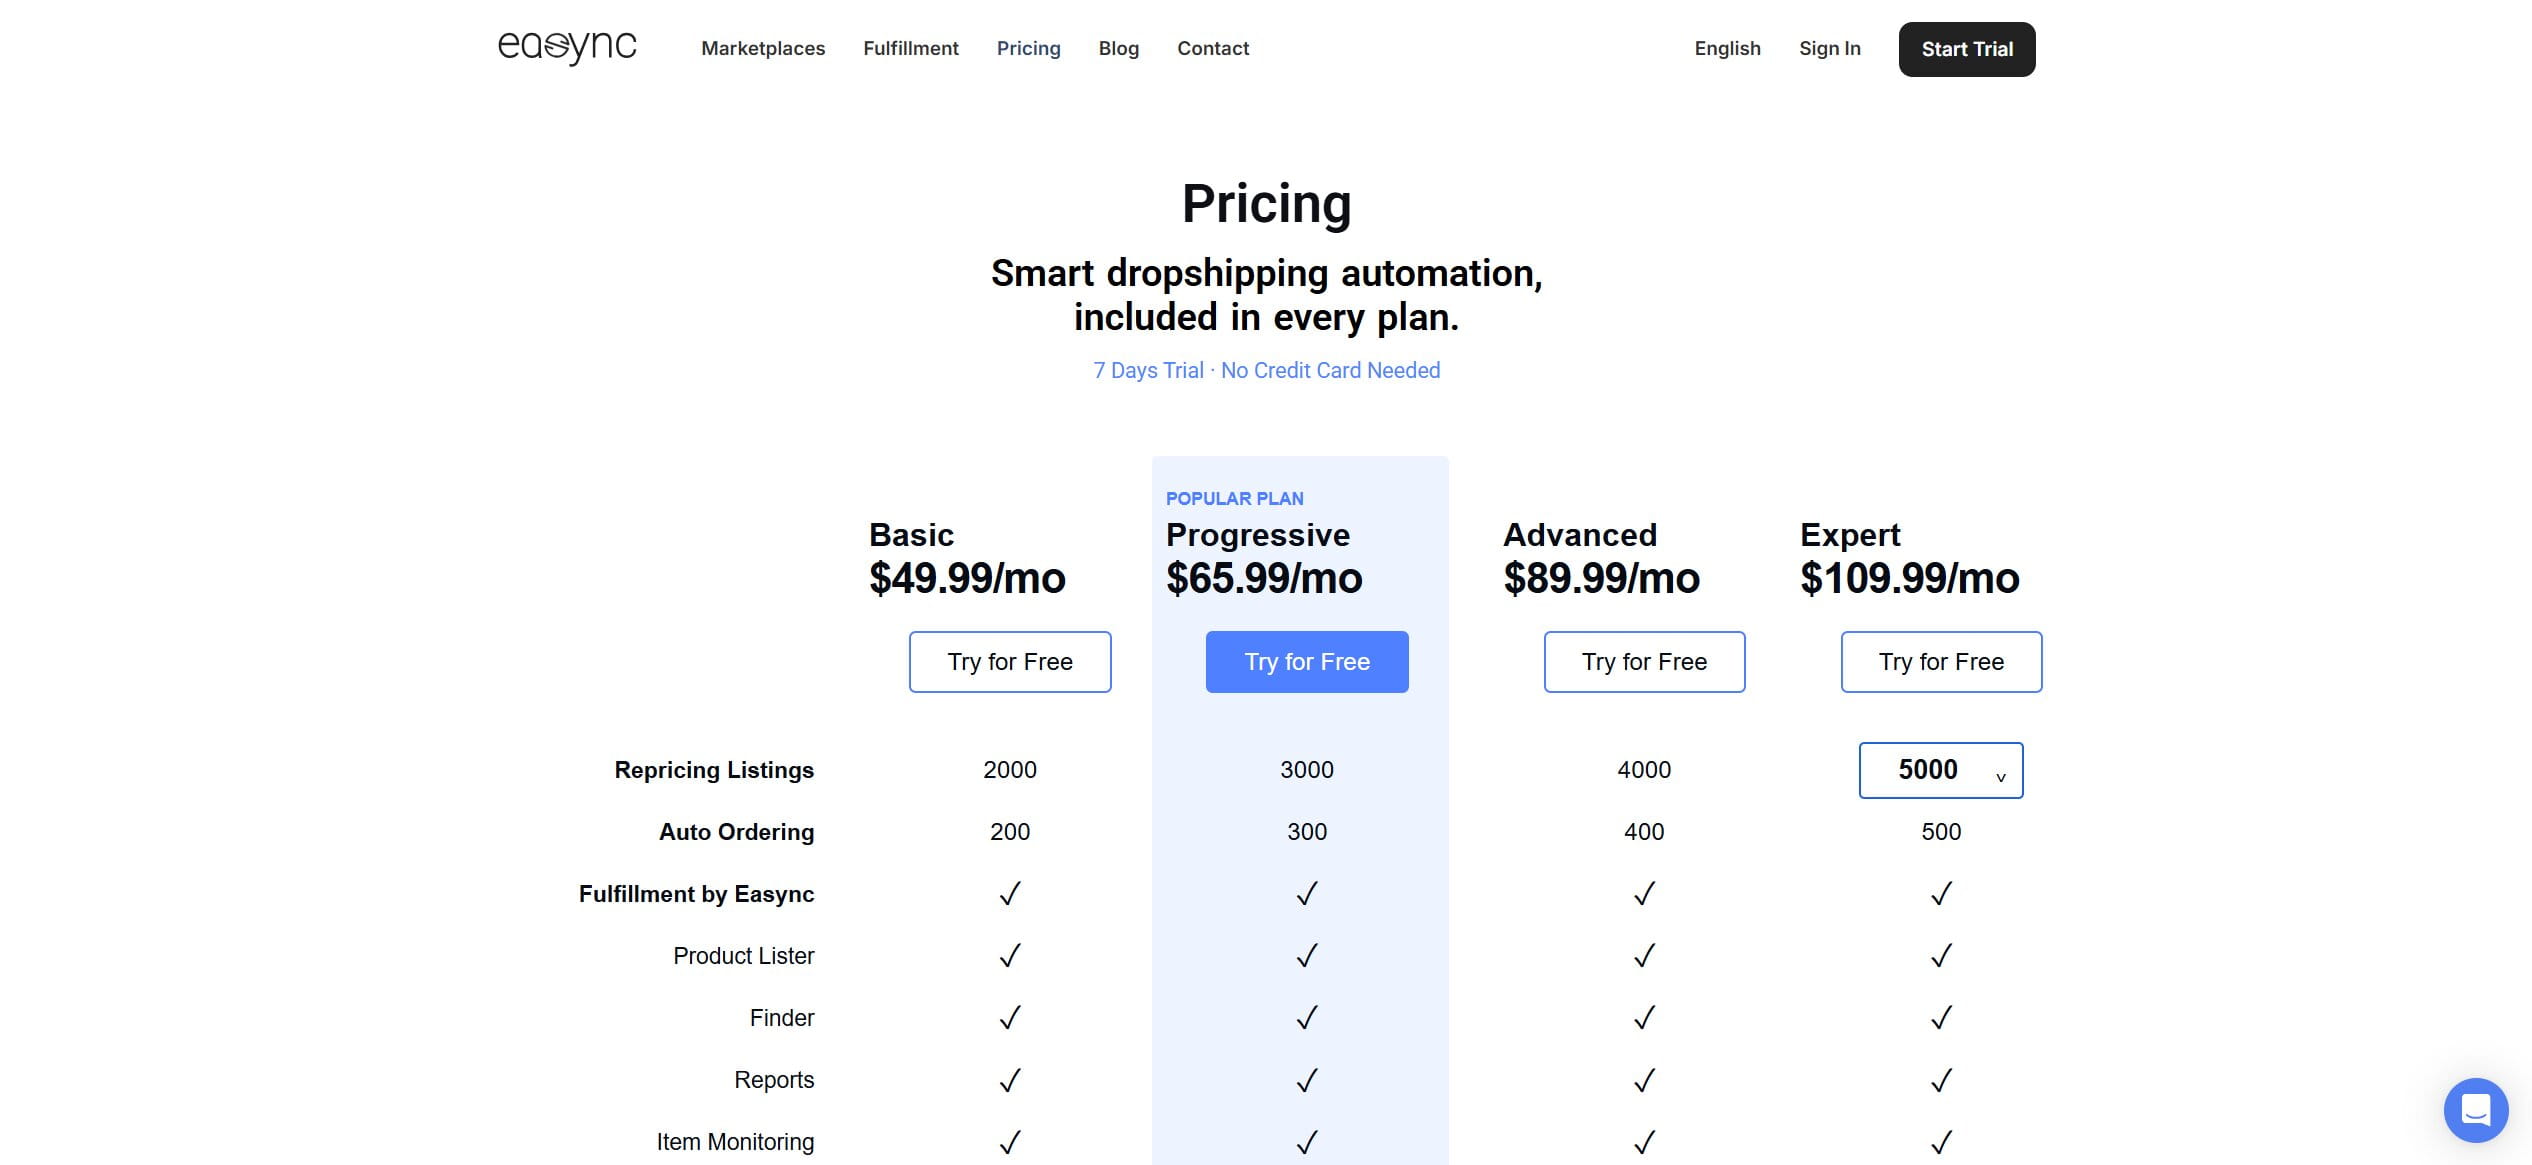The image size is (2532, 1165).
Task: Click the Sign In link
Action: pyautogui.click(x=1829, y=48)
